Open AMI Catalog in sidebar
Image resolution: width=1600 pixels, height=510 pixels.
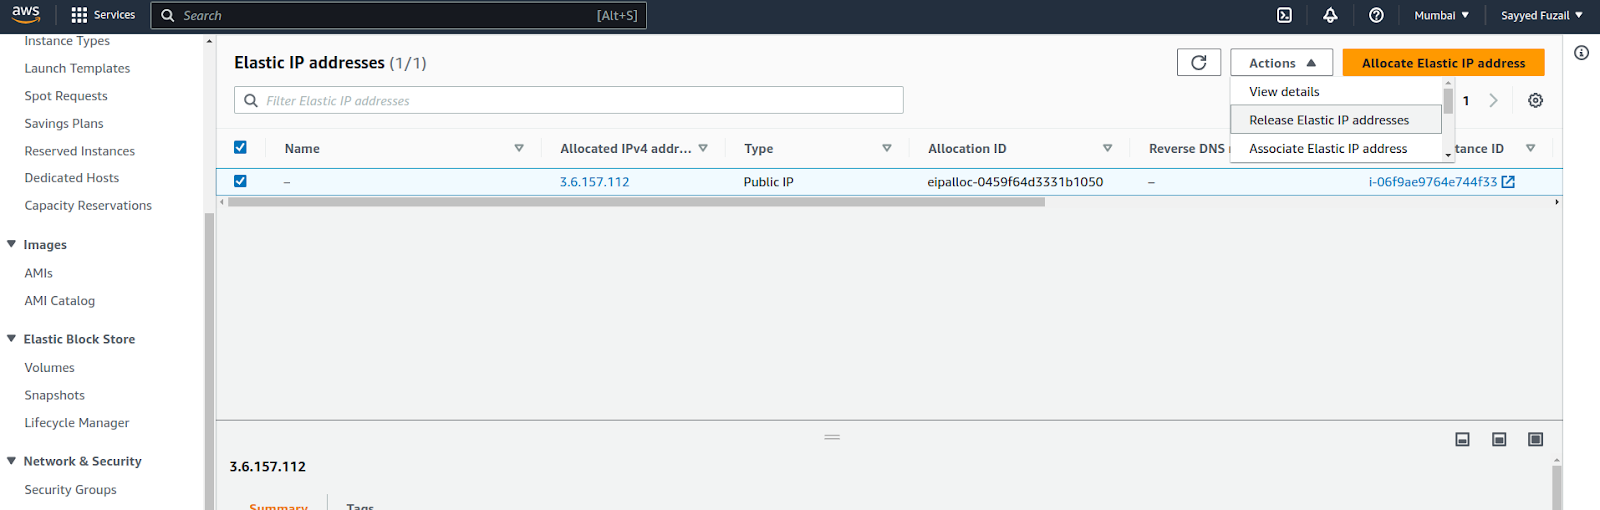click(59, 300)
